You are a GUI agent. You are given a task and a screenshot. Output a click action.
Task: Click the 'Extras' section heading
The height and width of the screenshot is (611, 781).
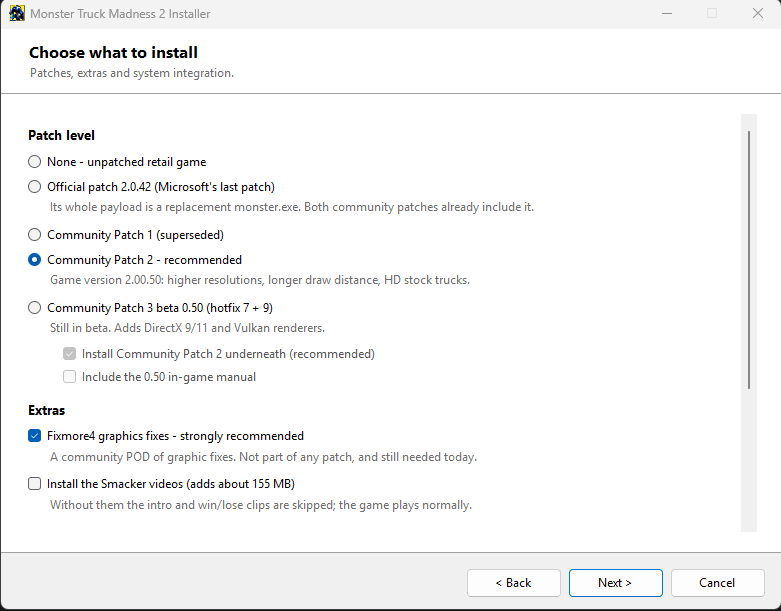click(46, 410)
